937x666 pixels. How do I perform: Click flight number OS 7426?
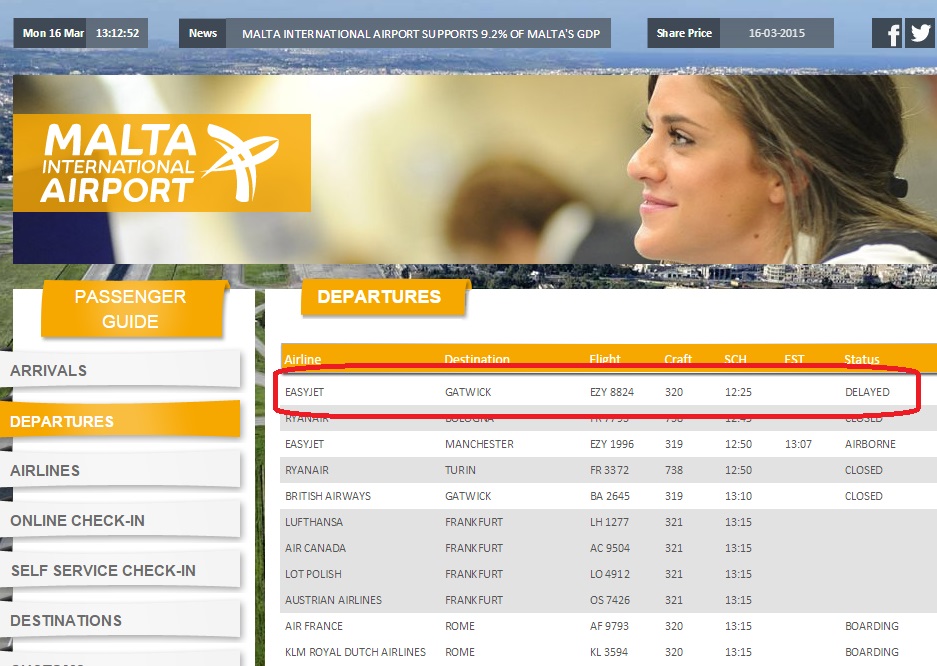click(610, 600)
